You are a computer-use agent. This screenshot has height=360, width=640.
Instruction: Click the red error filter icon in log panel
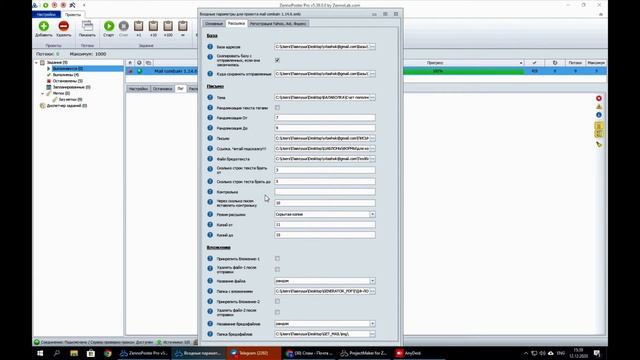(x=599, y=98)
